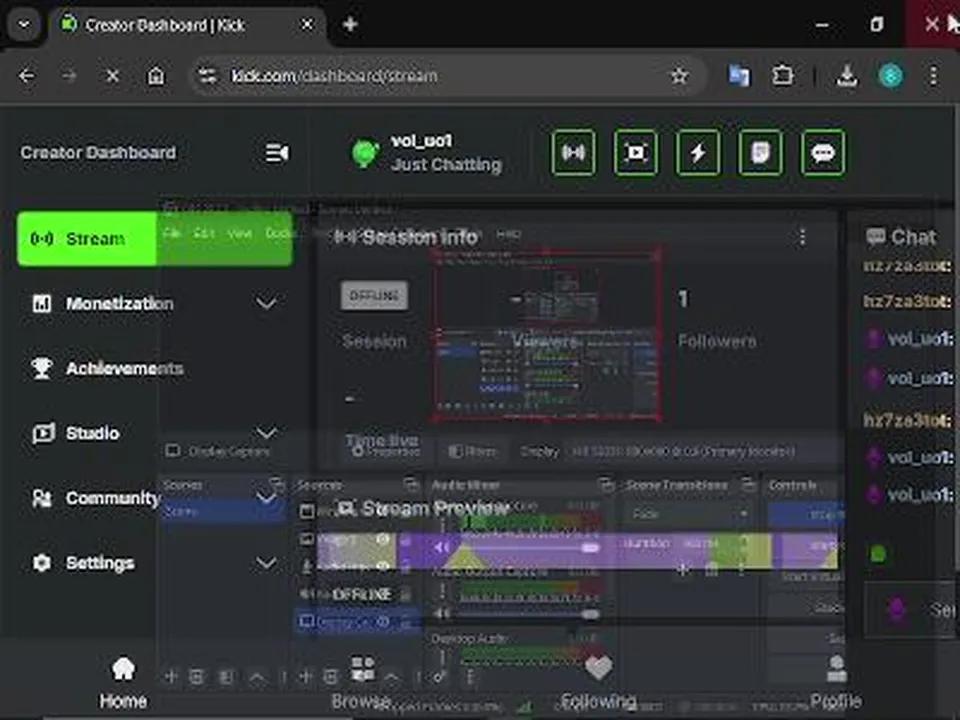Select Stream in the dashboard sidebar
The image size is (960, 720).
[x=155, y=239]
